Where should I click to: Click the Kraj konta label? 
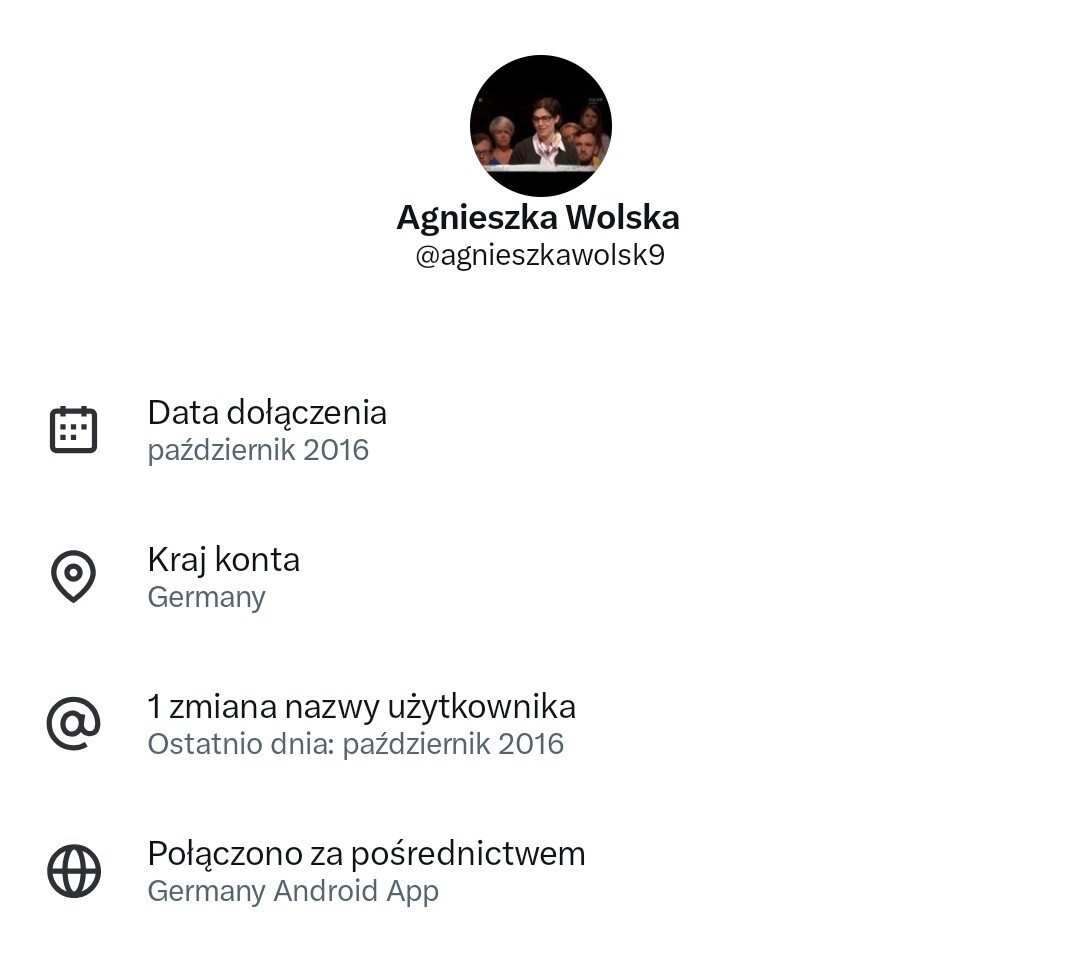(x=224, y=559)
